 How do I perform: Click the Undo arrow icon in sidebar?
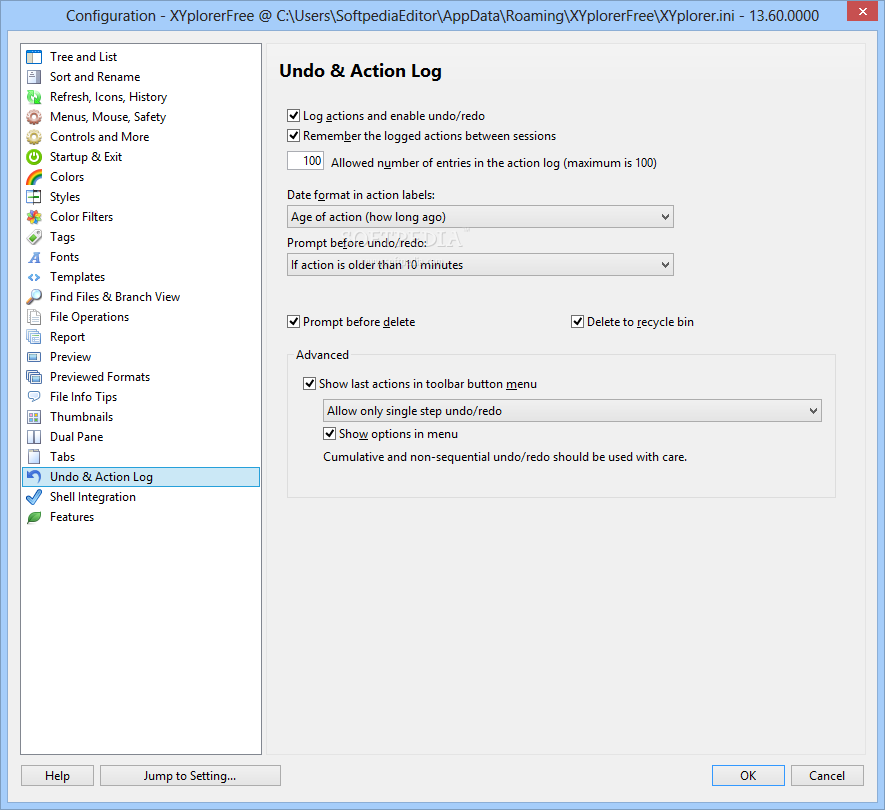coord(34,477)
